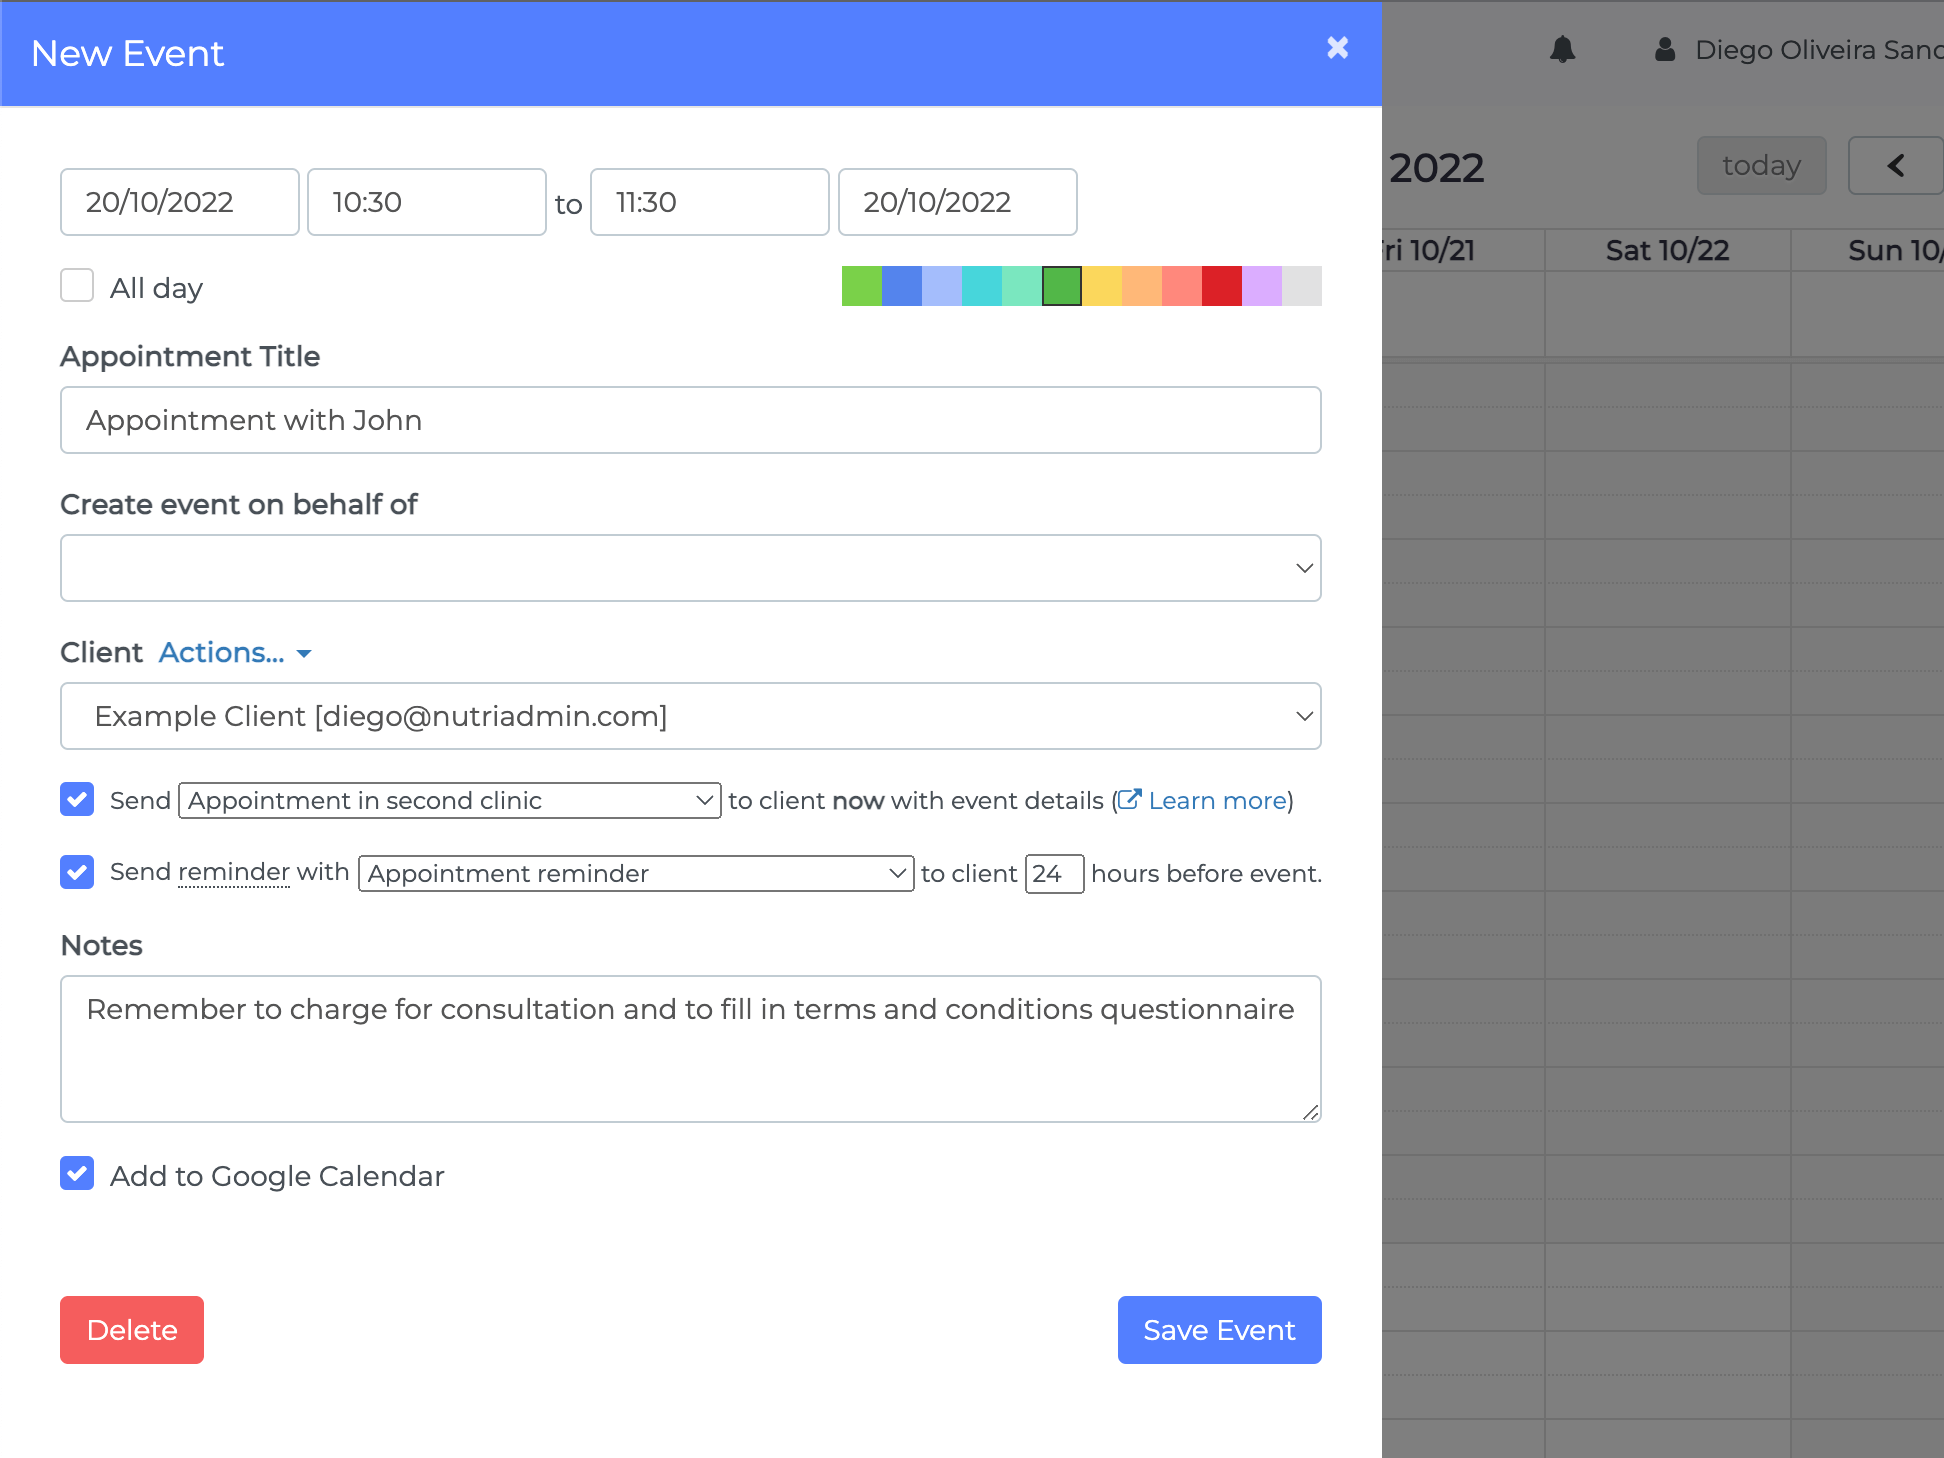1944x1458 pixels.
Task: Untick Add to Google Calendar
Action: tap(77, 1174)
